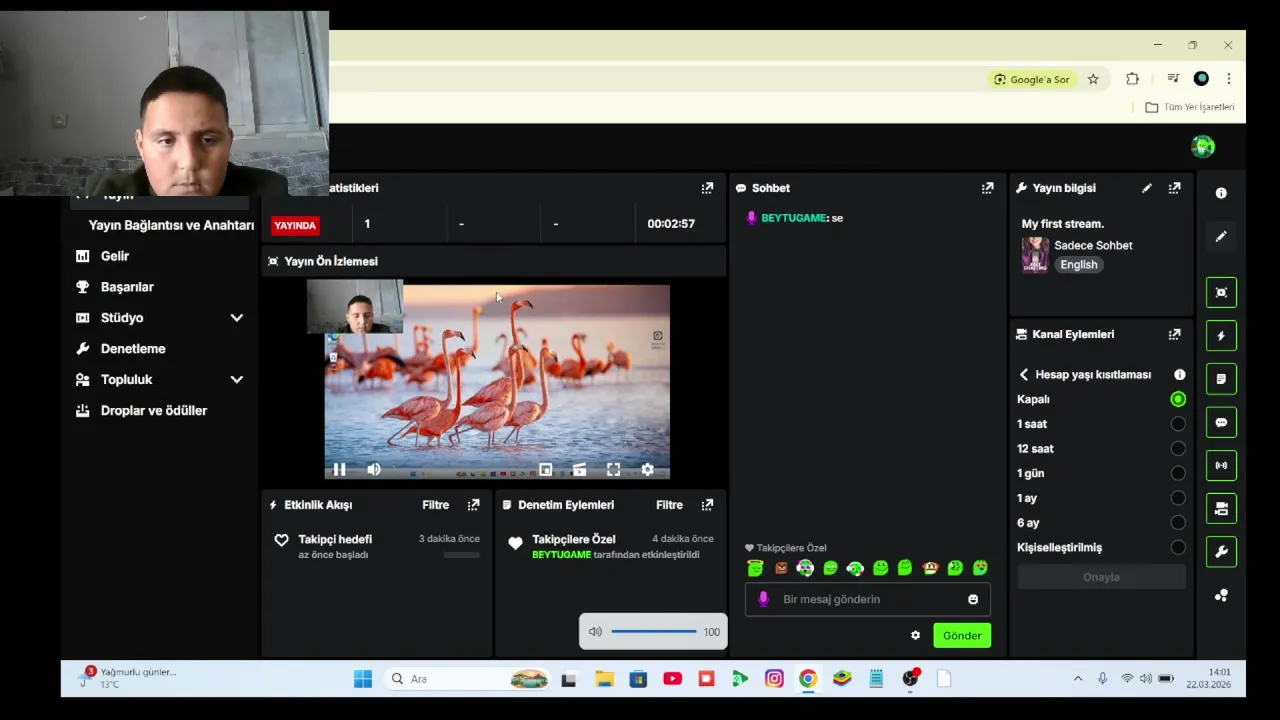Open Yayın Bağlantısı ve Anahtarı item
The width and height of the screenshot is (1280, 720).
[171, 225]
